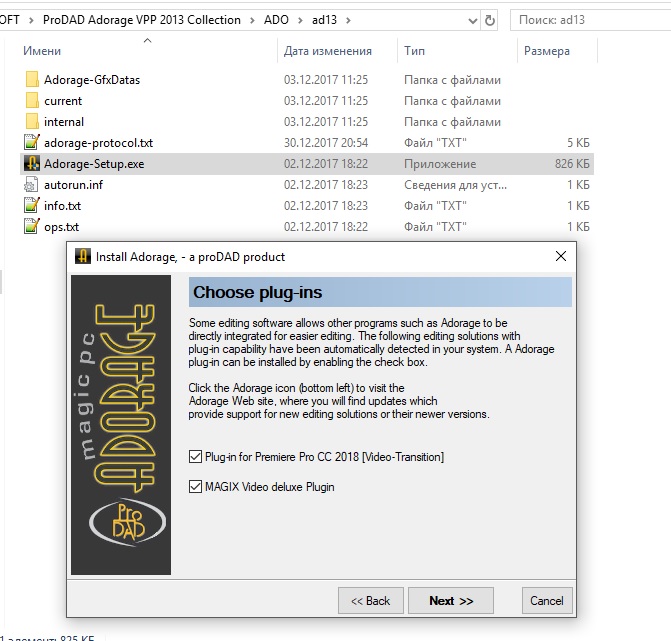Select ops.txt file name
Viewport: 671px width, 641px height.
point(62,226)
